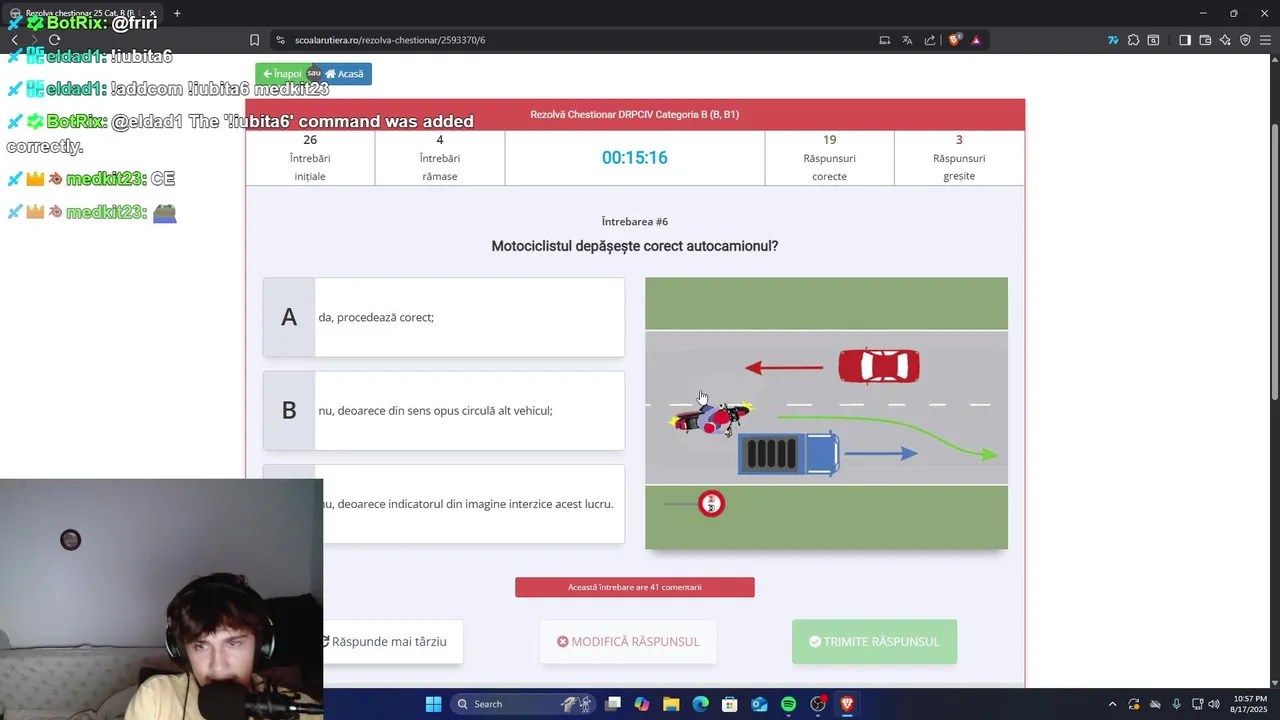The image size is (1280, 720).
Task: Open OBS Studio from the taskbar
Action: tap(818, 704)
